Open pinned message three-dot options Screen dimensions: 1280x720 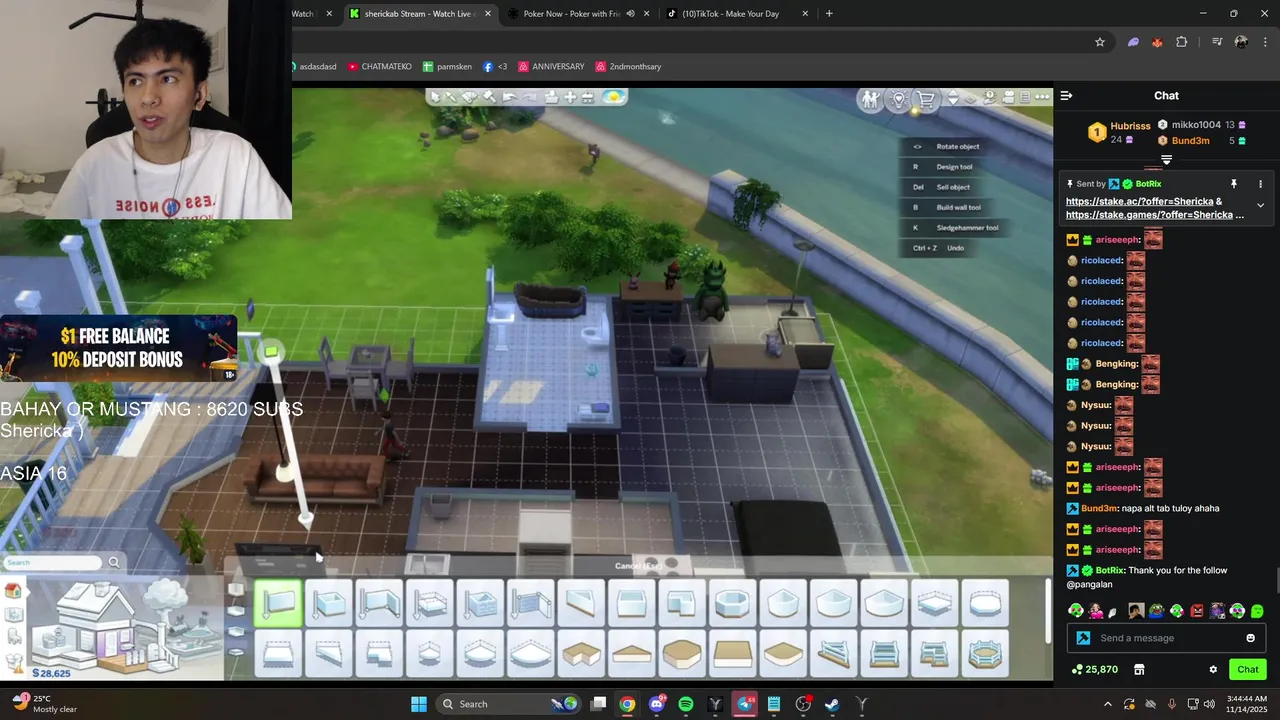click(1260, 184)
